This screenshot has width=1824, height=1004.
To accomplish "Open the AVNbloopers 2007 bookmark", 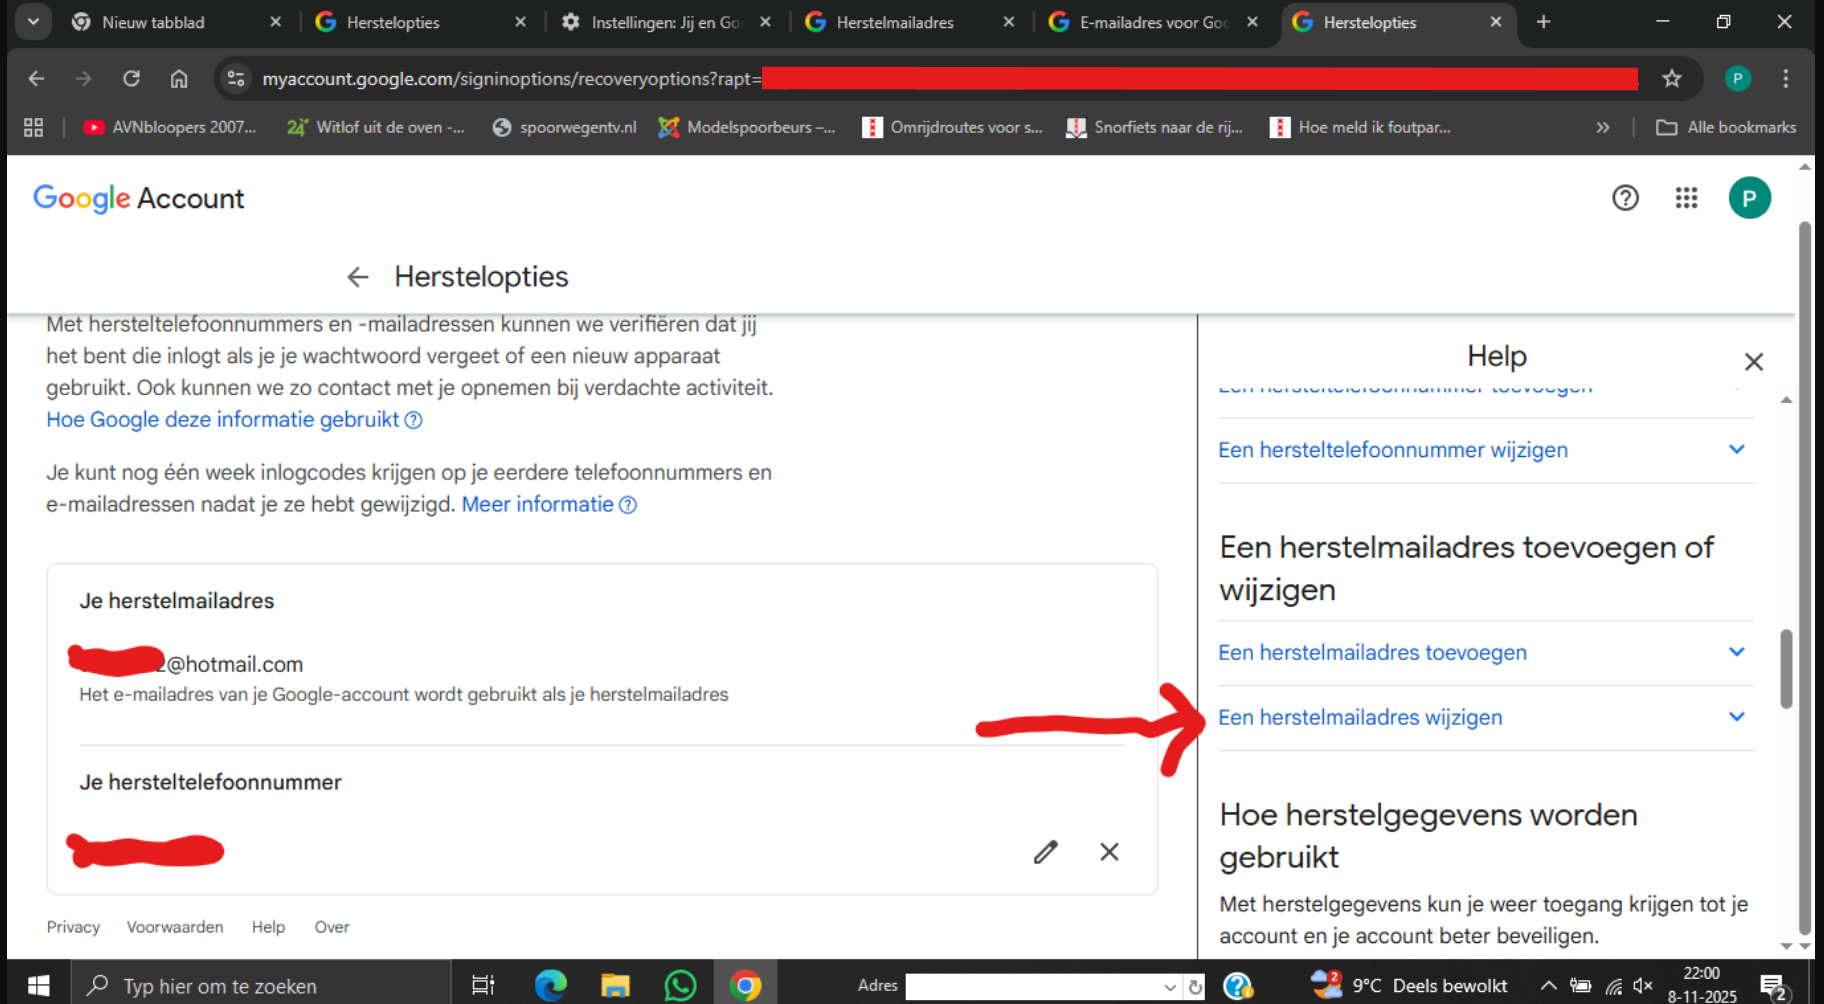I will coord(170,127).
